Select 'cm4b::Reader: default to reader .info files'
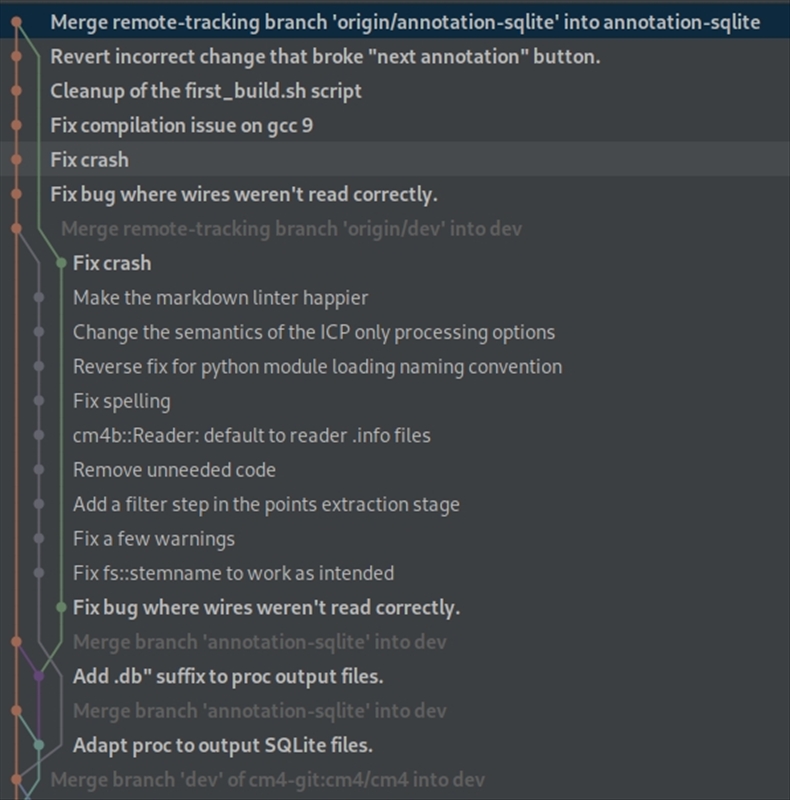The image size is (790, 800). coord(251,436)
